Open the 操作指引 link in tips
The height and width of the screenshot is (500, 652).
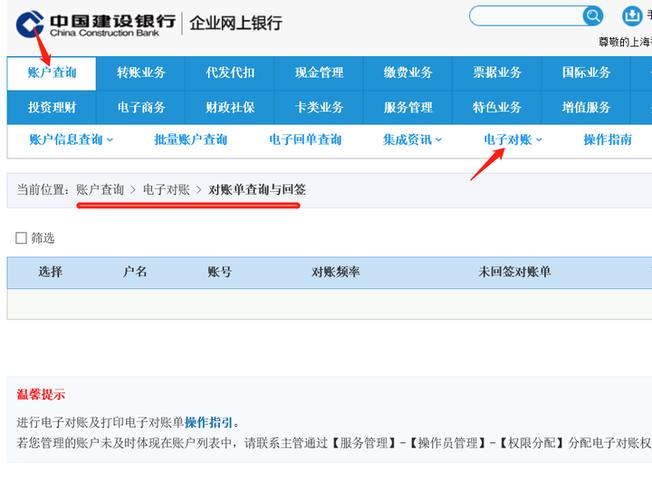(x=208, y=422)
